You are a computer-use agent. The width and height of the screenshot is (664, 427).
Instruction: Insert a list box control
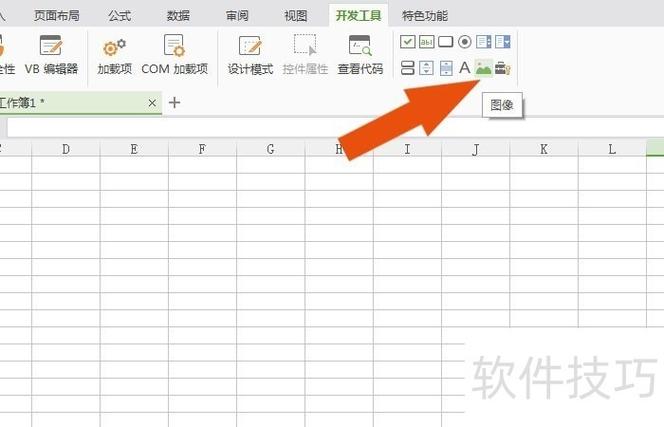coord(484,42)
